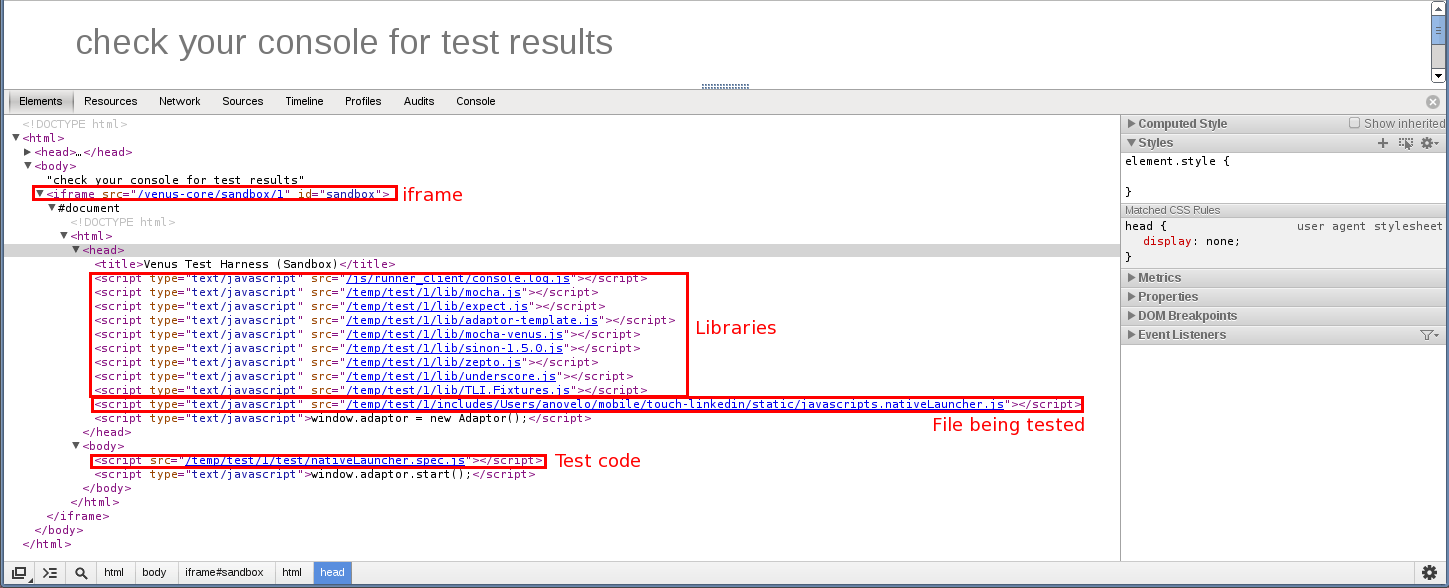The height and width of the screenshot is (588, 1449).
Task: Click the page preview scrollbar down arrow
Action: 1439,75
